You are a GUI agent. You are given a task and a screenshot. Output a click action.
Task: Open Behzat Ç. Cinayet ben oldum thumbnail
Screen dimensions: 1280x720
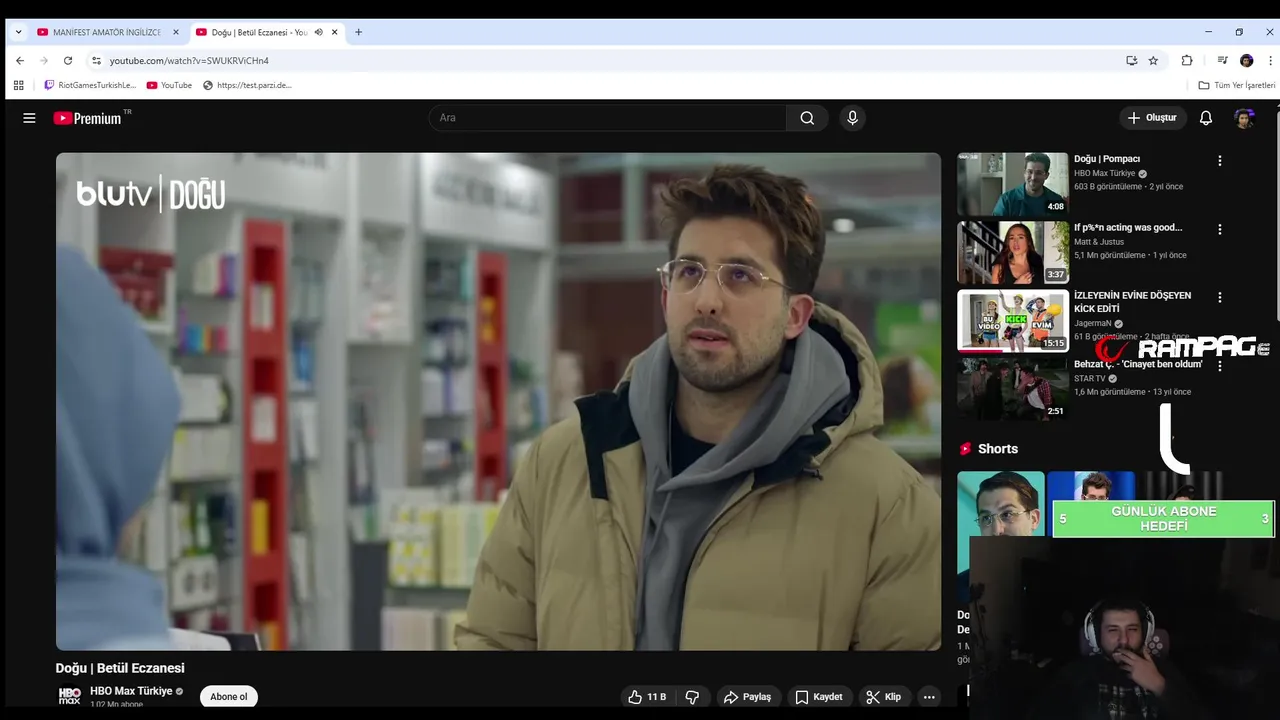[x=1013, y=388]
